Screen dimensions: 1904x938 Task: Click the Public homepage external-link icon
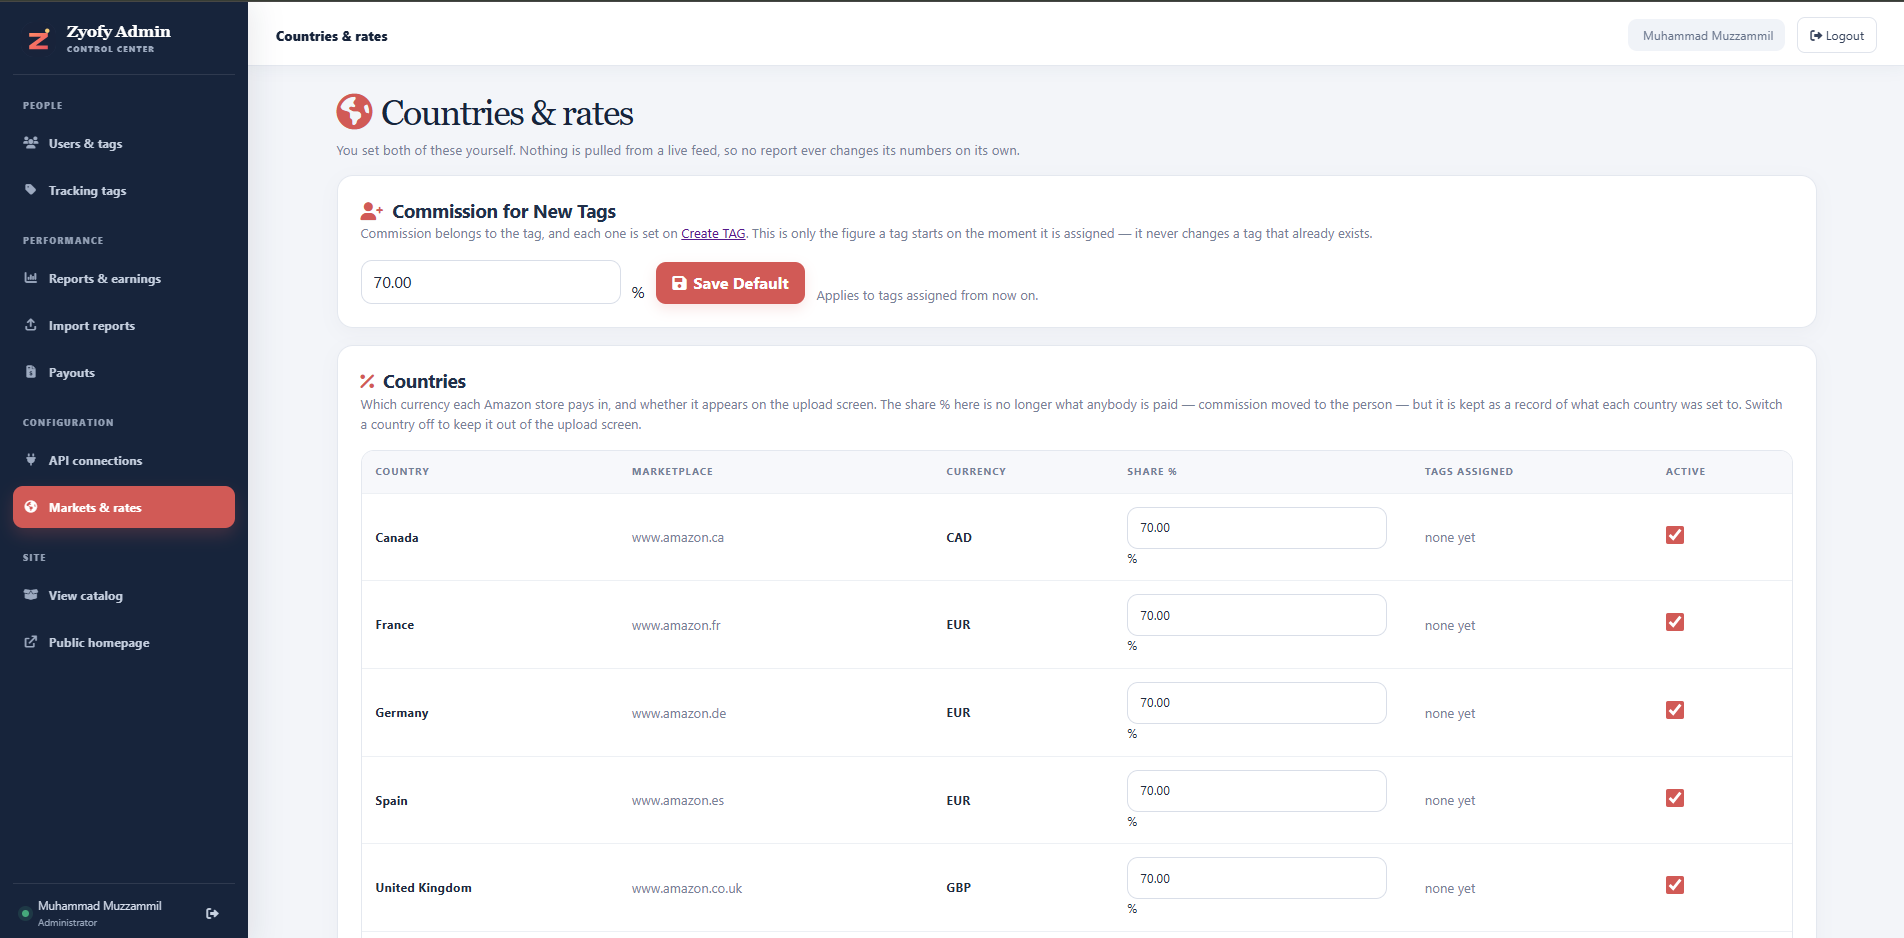tap(31, 642)
